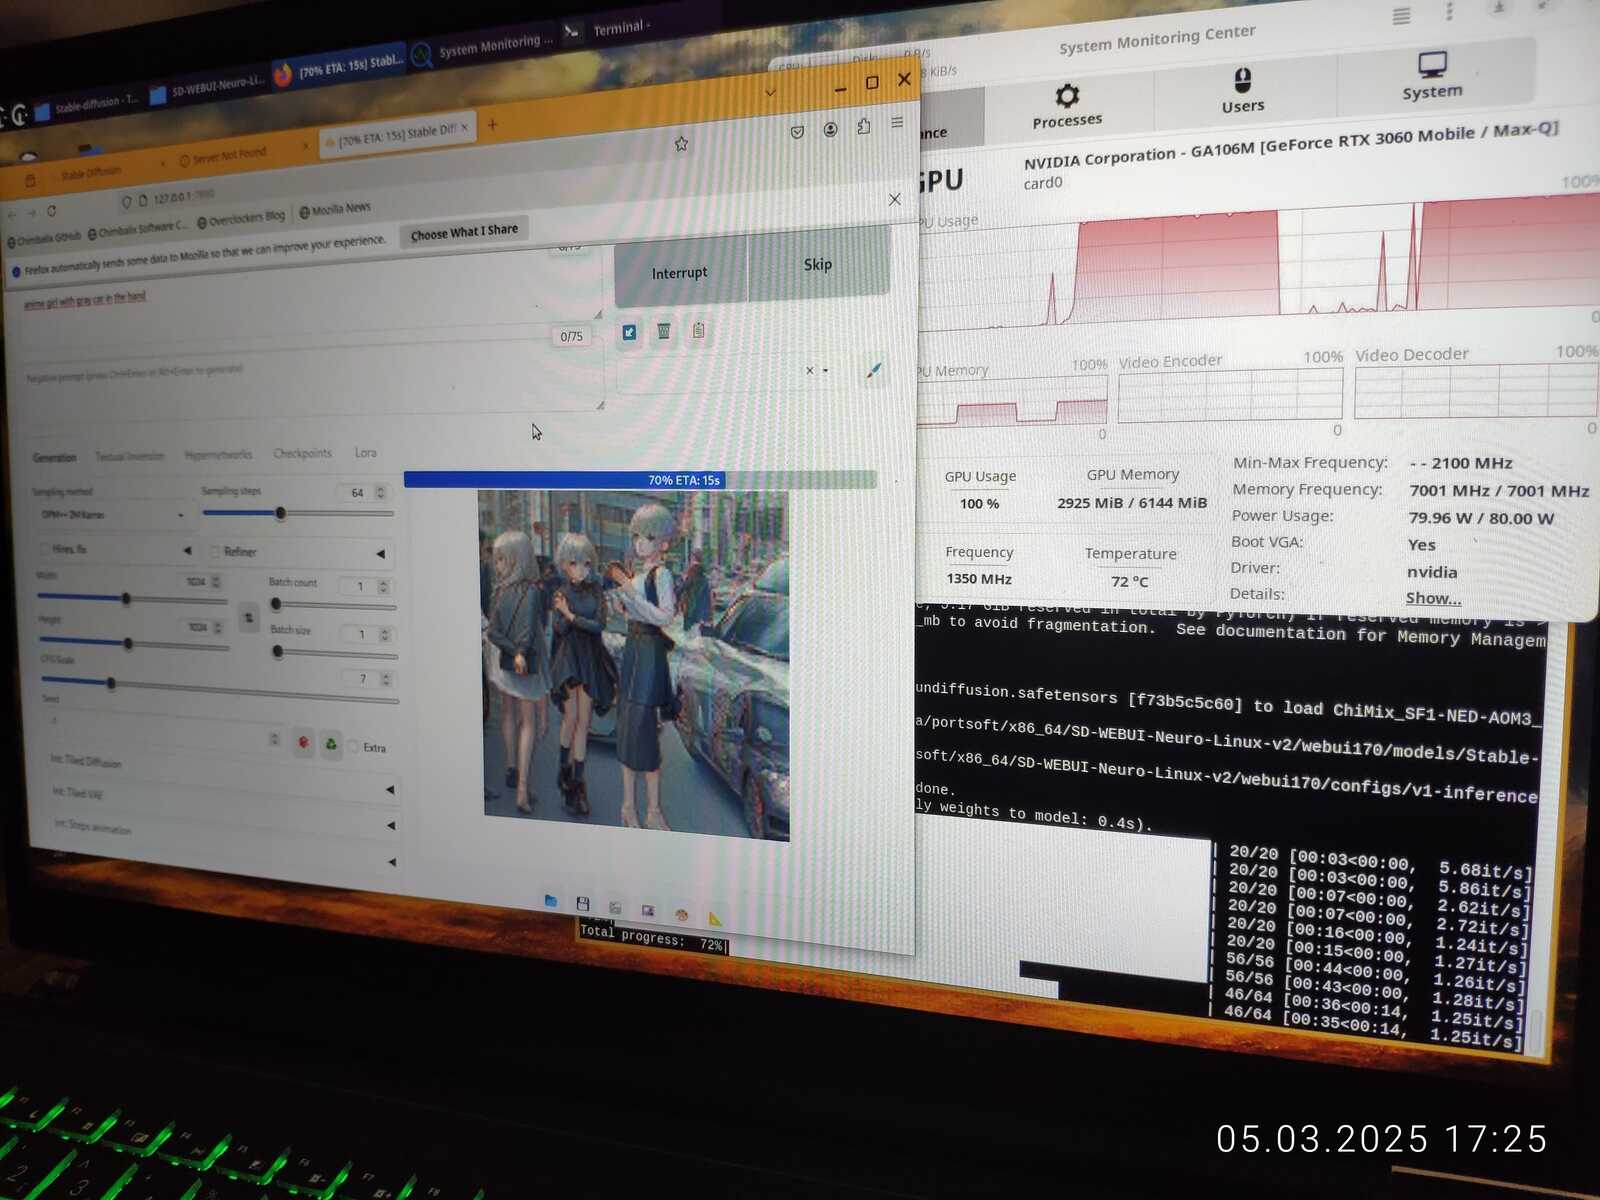This screenshot has width=1600, height=1200.
Task: Expand the Hires. fix section arrow
Action: pyautogui.click(x=187, y=551)
